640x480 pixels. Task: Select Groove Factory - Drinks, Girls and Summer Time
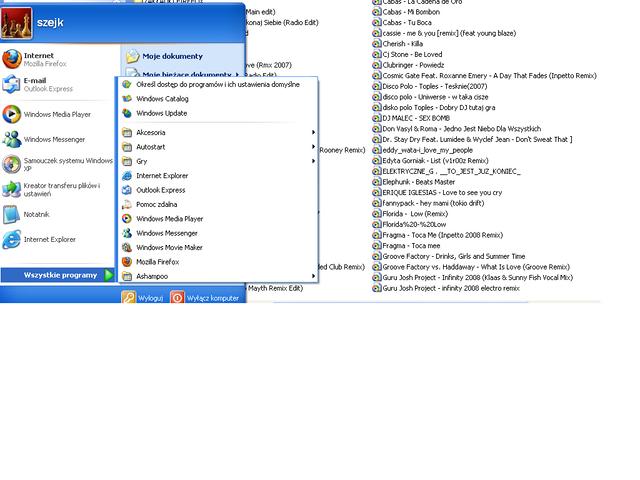point(453,256)
